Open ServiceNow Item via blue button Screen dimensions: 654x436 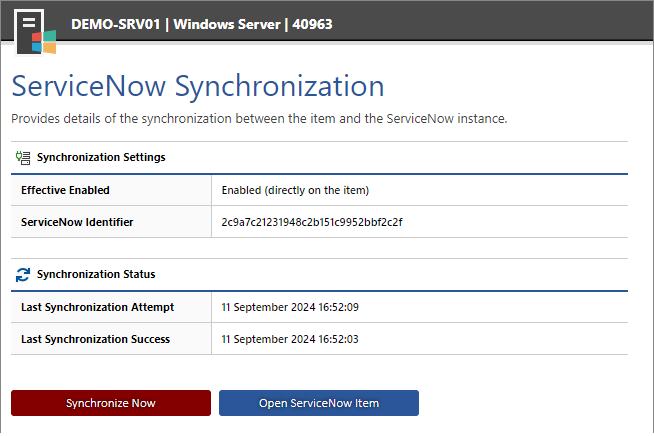319,403
